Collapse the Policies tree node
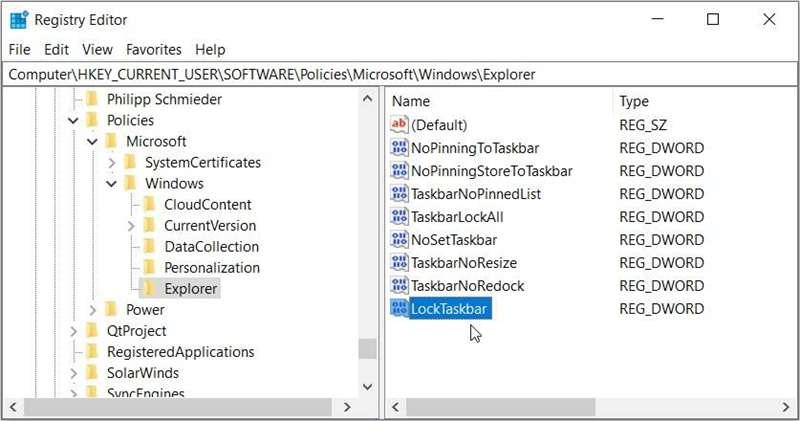This screenshot has height=421, width=800. point(74,121)
